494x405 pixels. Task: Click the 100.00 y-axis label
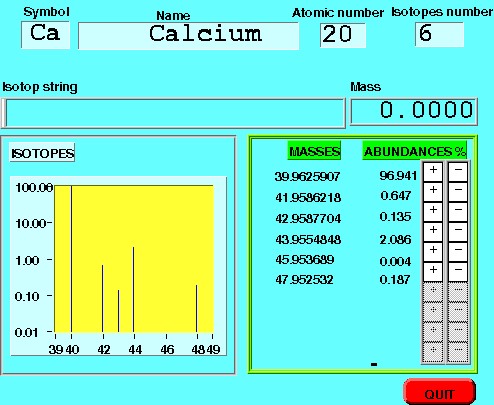click(x=34, y=188)
